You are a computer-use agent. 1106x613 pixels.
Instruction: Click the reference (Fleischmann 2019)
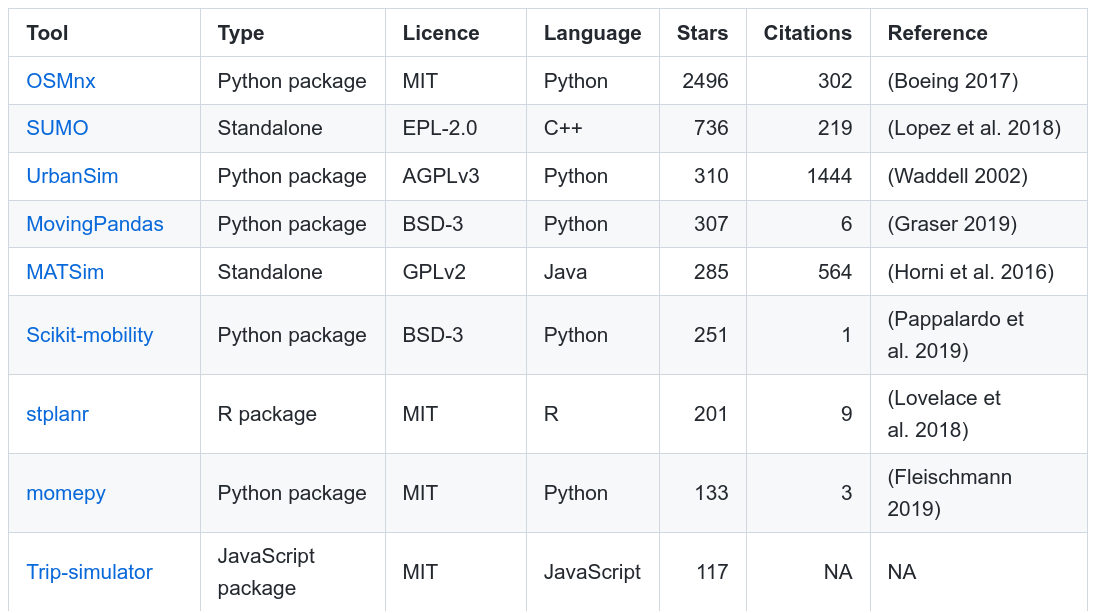(x=949, y=493)
